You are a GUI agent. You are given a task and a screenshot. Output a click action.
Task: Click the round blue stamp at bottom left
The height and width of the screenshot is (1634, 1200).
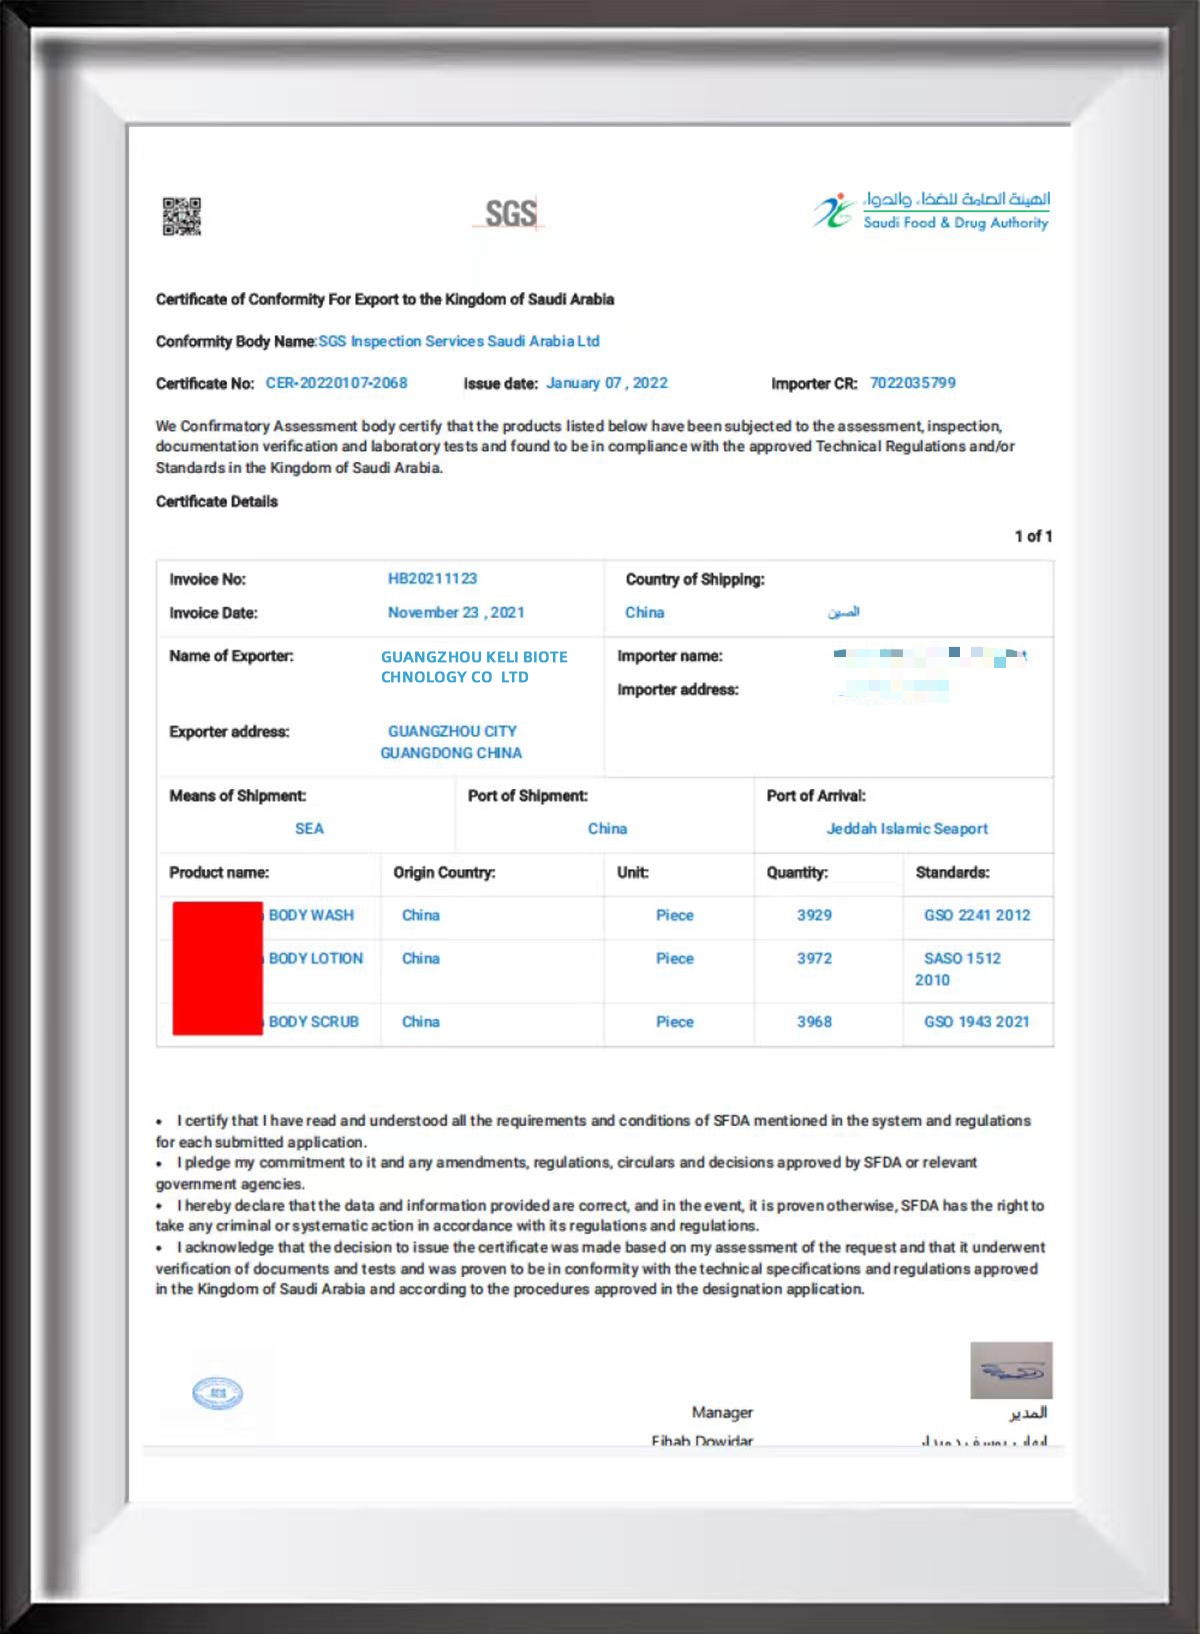218,1393
